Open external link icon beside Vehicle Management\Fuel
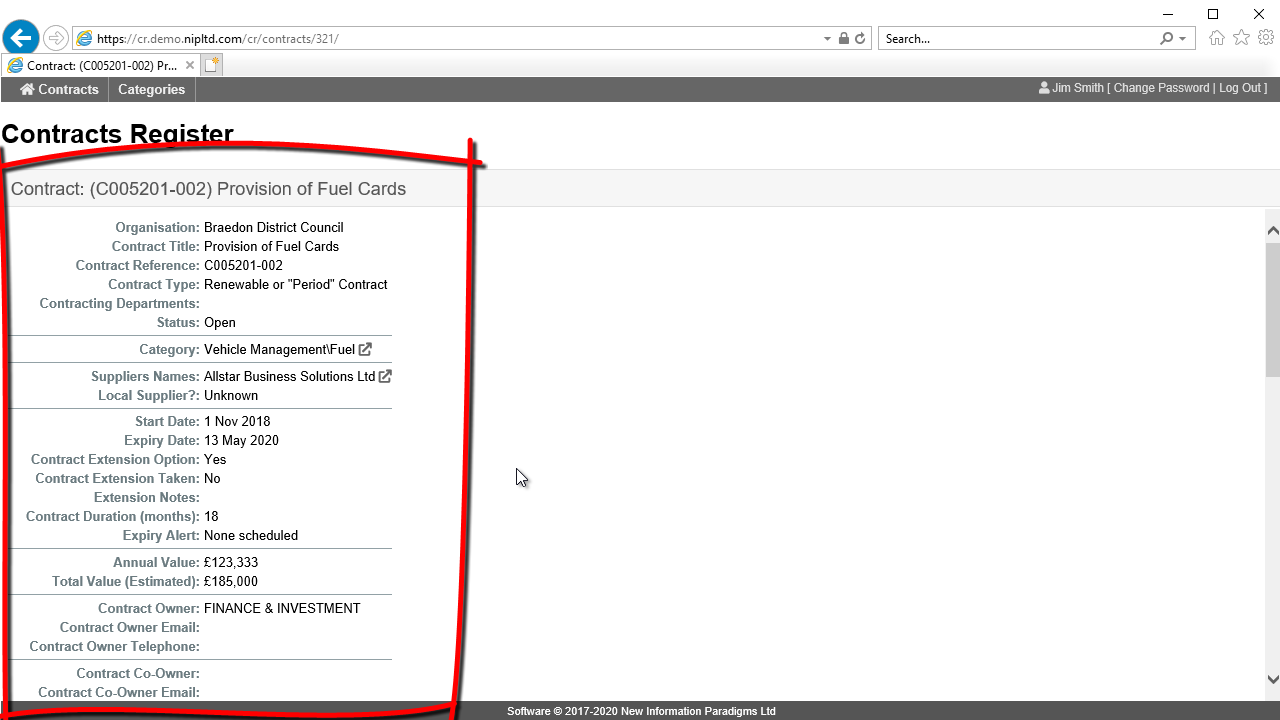Screen dimensions: 1280x720 [366, 350]
